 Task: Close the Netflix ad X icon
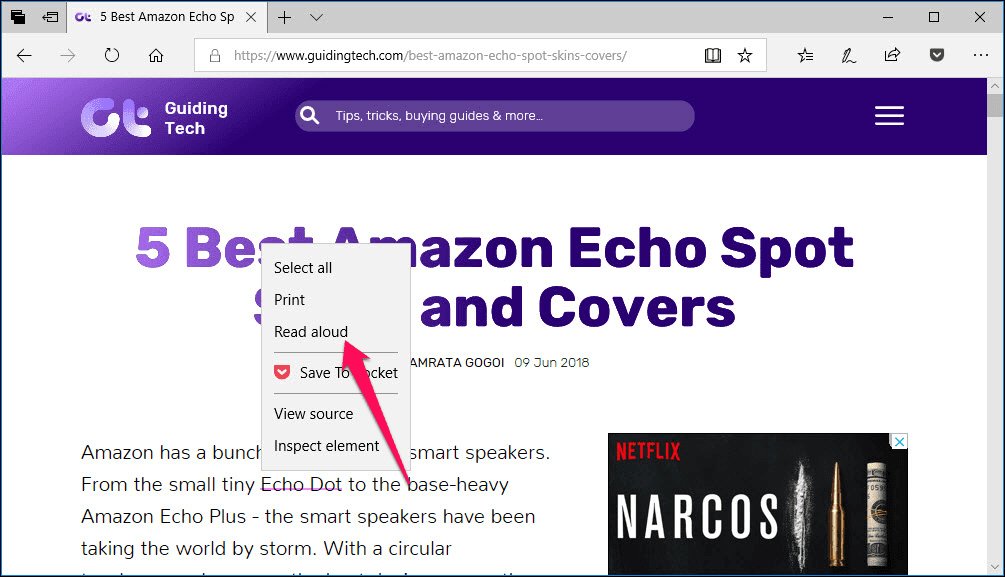click(x=900, y=442)
